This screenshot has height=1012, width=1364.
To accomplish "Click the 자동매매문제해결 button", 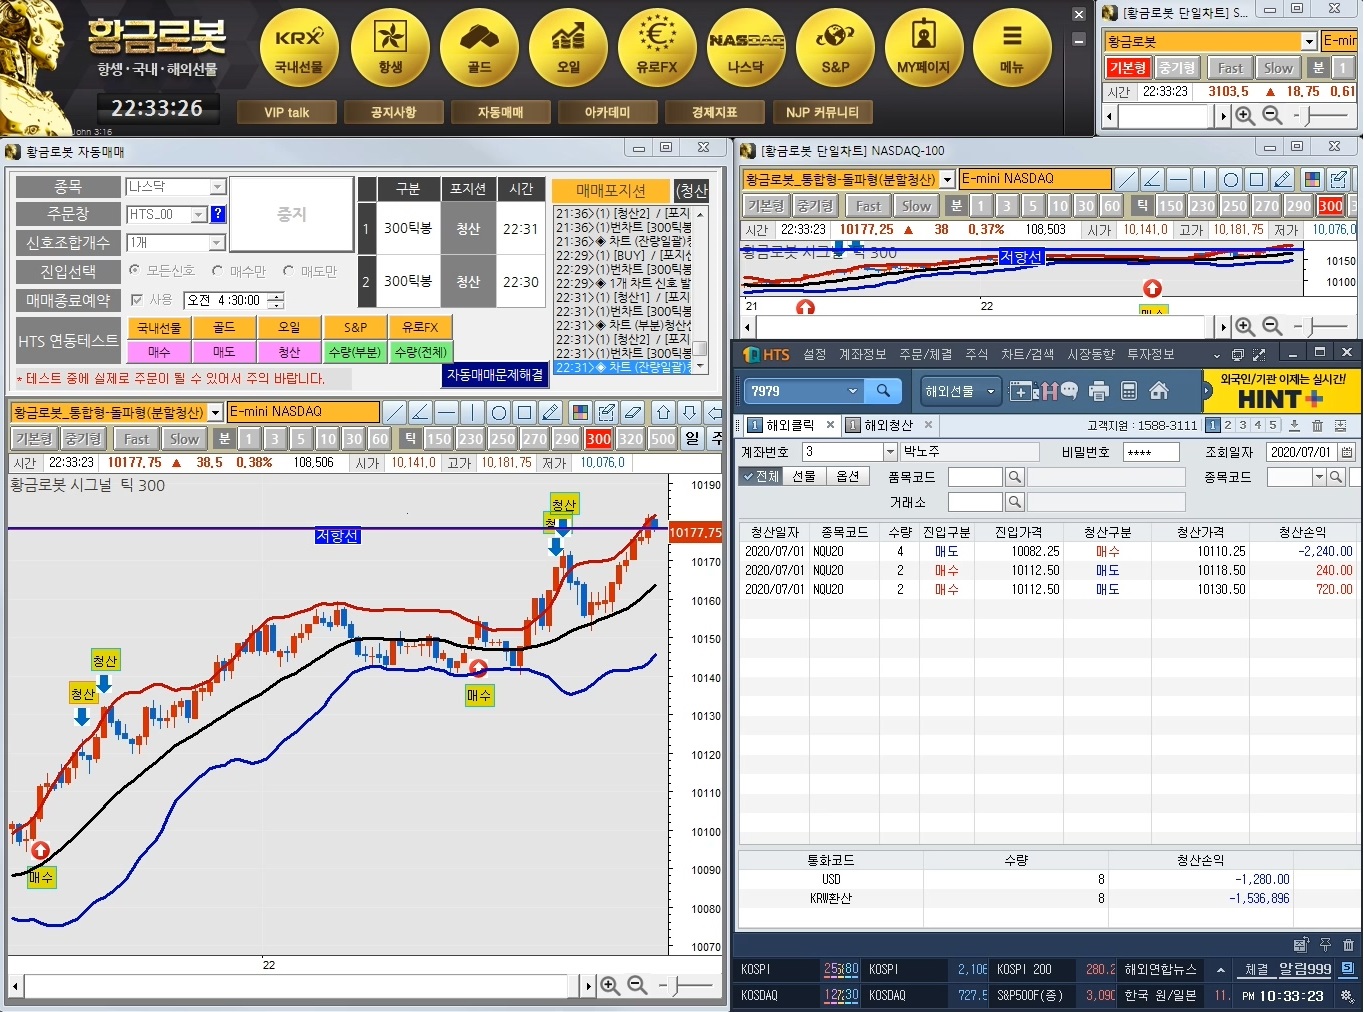I will (x=495, y=375).
